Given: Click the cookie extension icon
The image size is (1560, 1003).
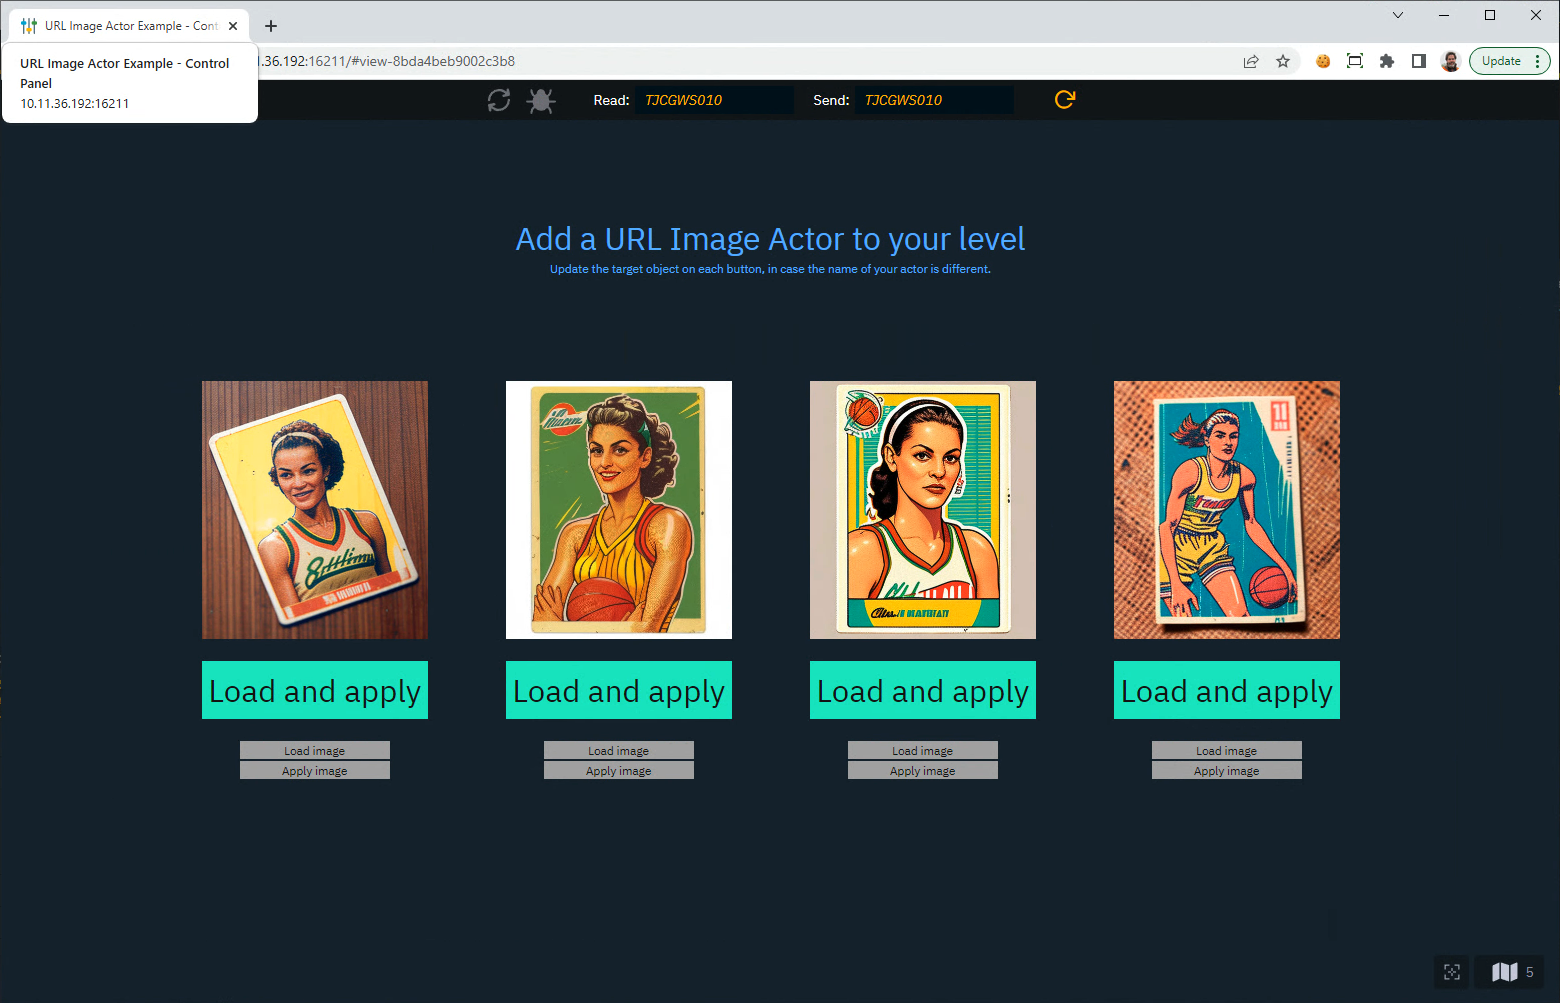Looking at the screenshot, I should pos(1322,61).
